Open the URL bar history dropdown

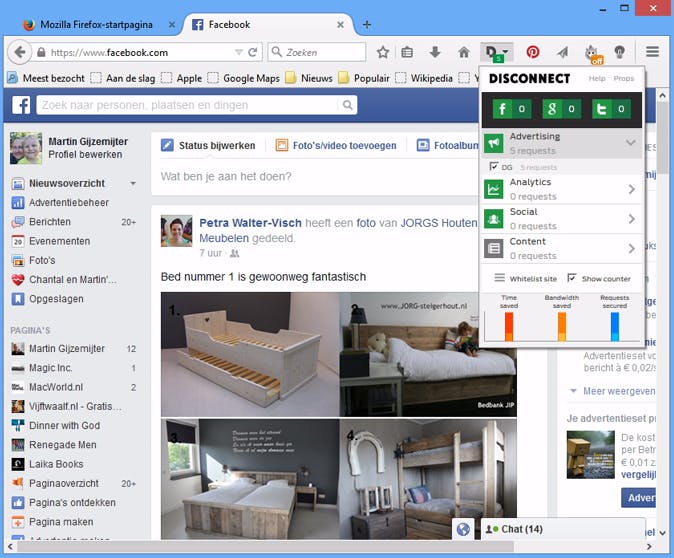pyautogui.click(x=239, y=52)
